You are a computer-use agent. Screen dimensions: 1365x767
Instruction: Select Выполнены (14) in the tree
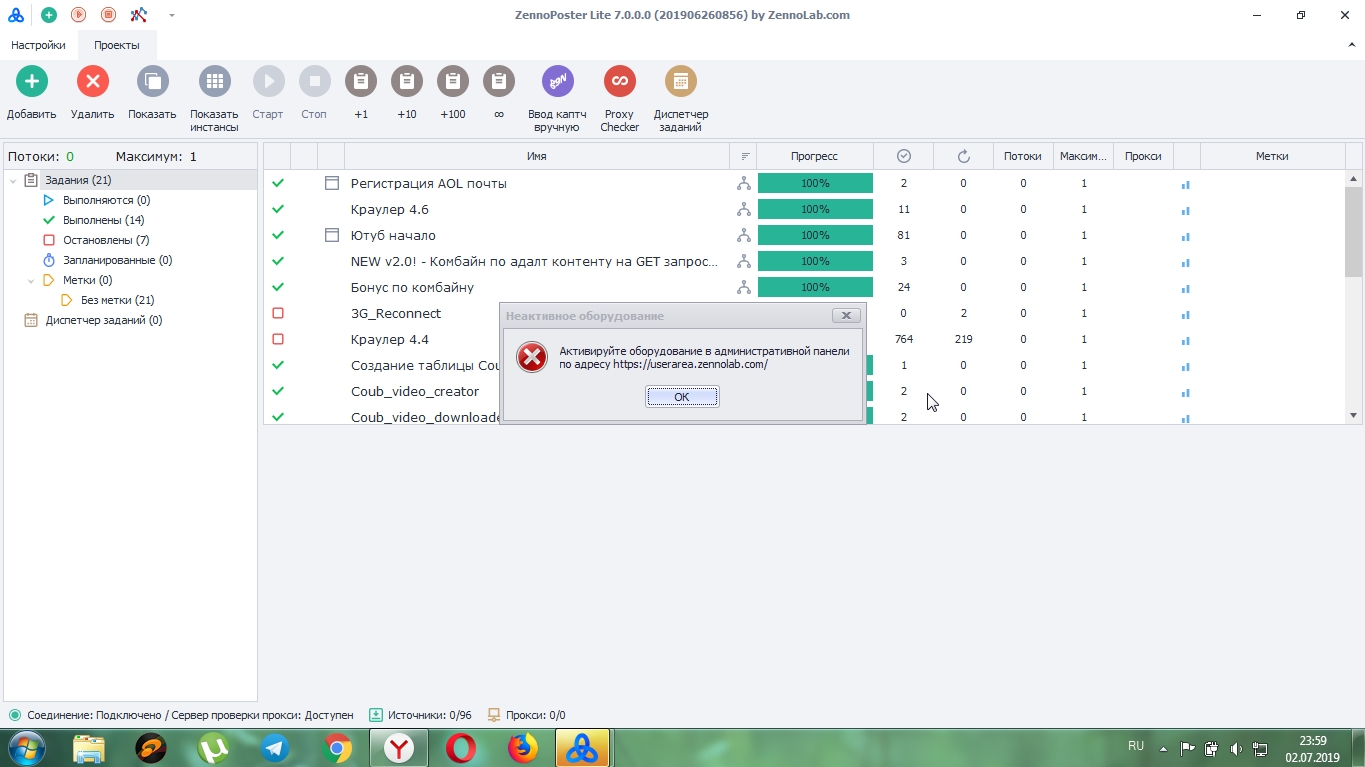click(103, 220)
